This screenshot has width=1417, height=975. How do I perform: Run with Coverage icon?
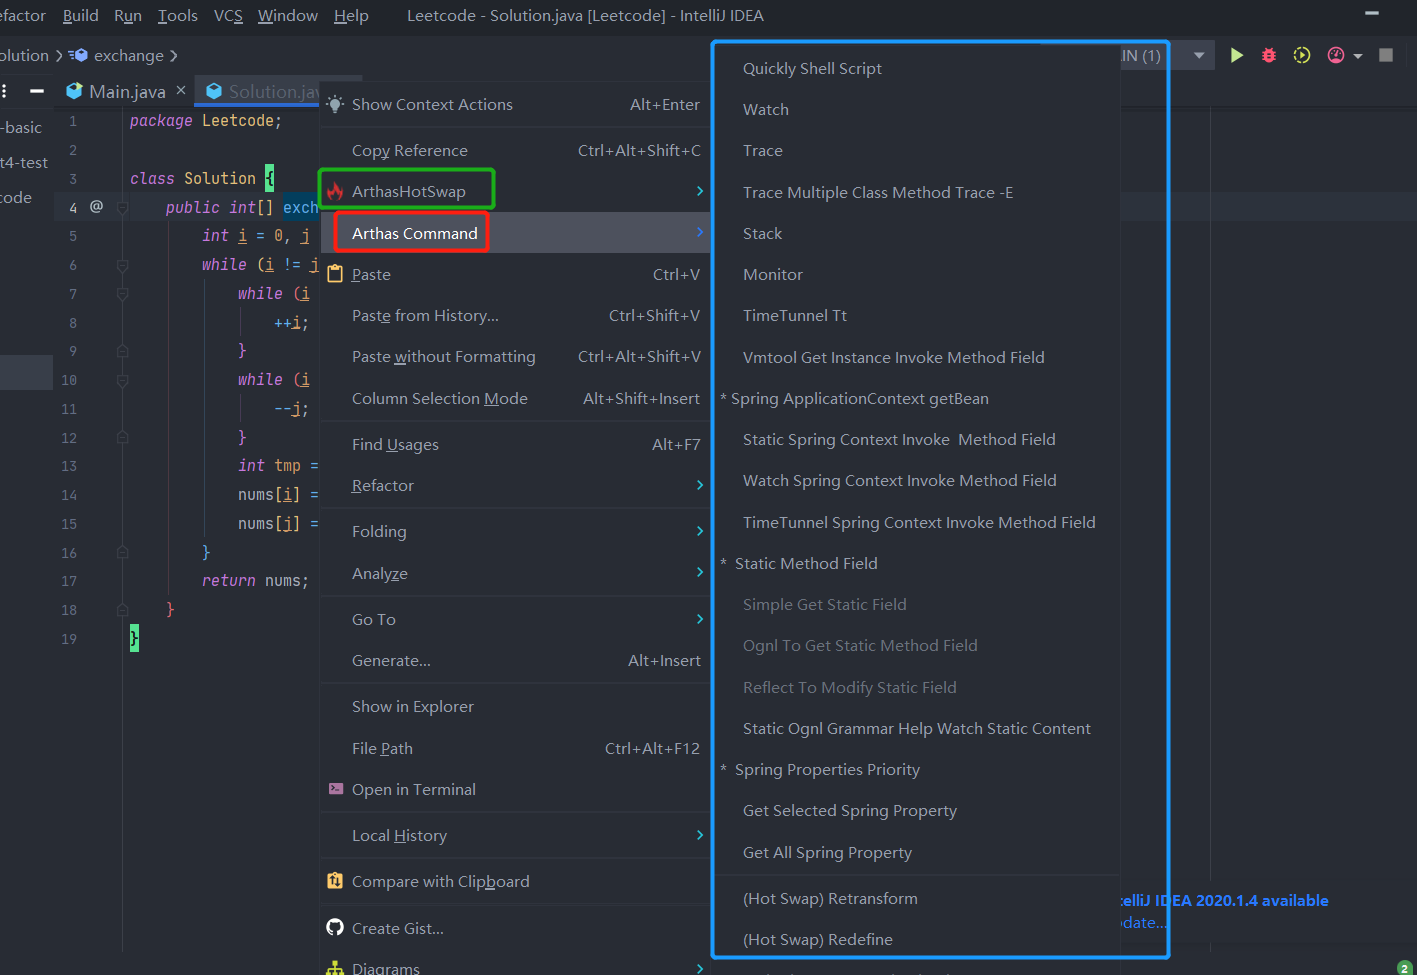click(x=1302, y=55)
